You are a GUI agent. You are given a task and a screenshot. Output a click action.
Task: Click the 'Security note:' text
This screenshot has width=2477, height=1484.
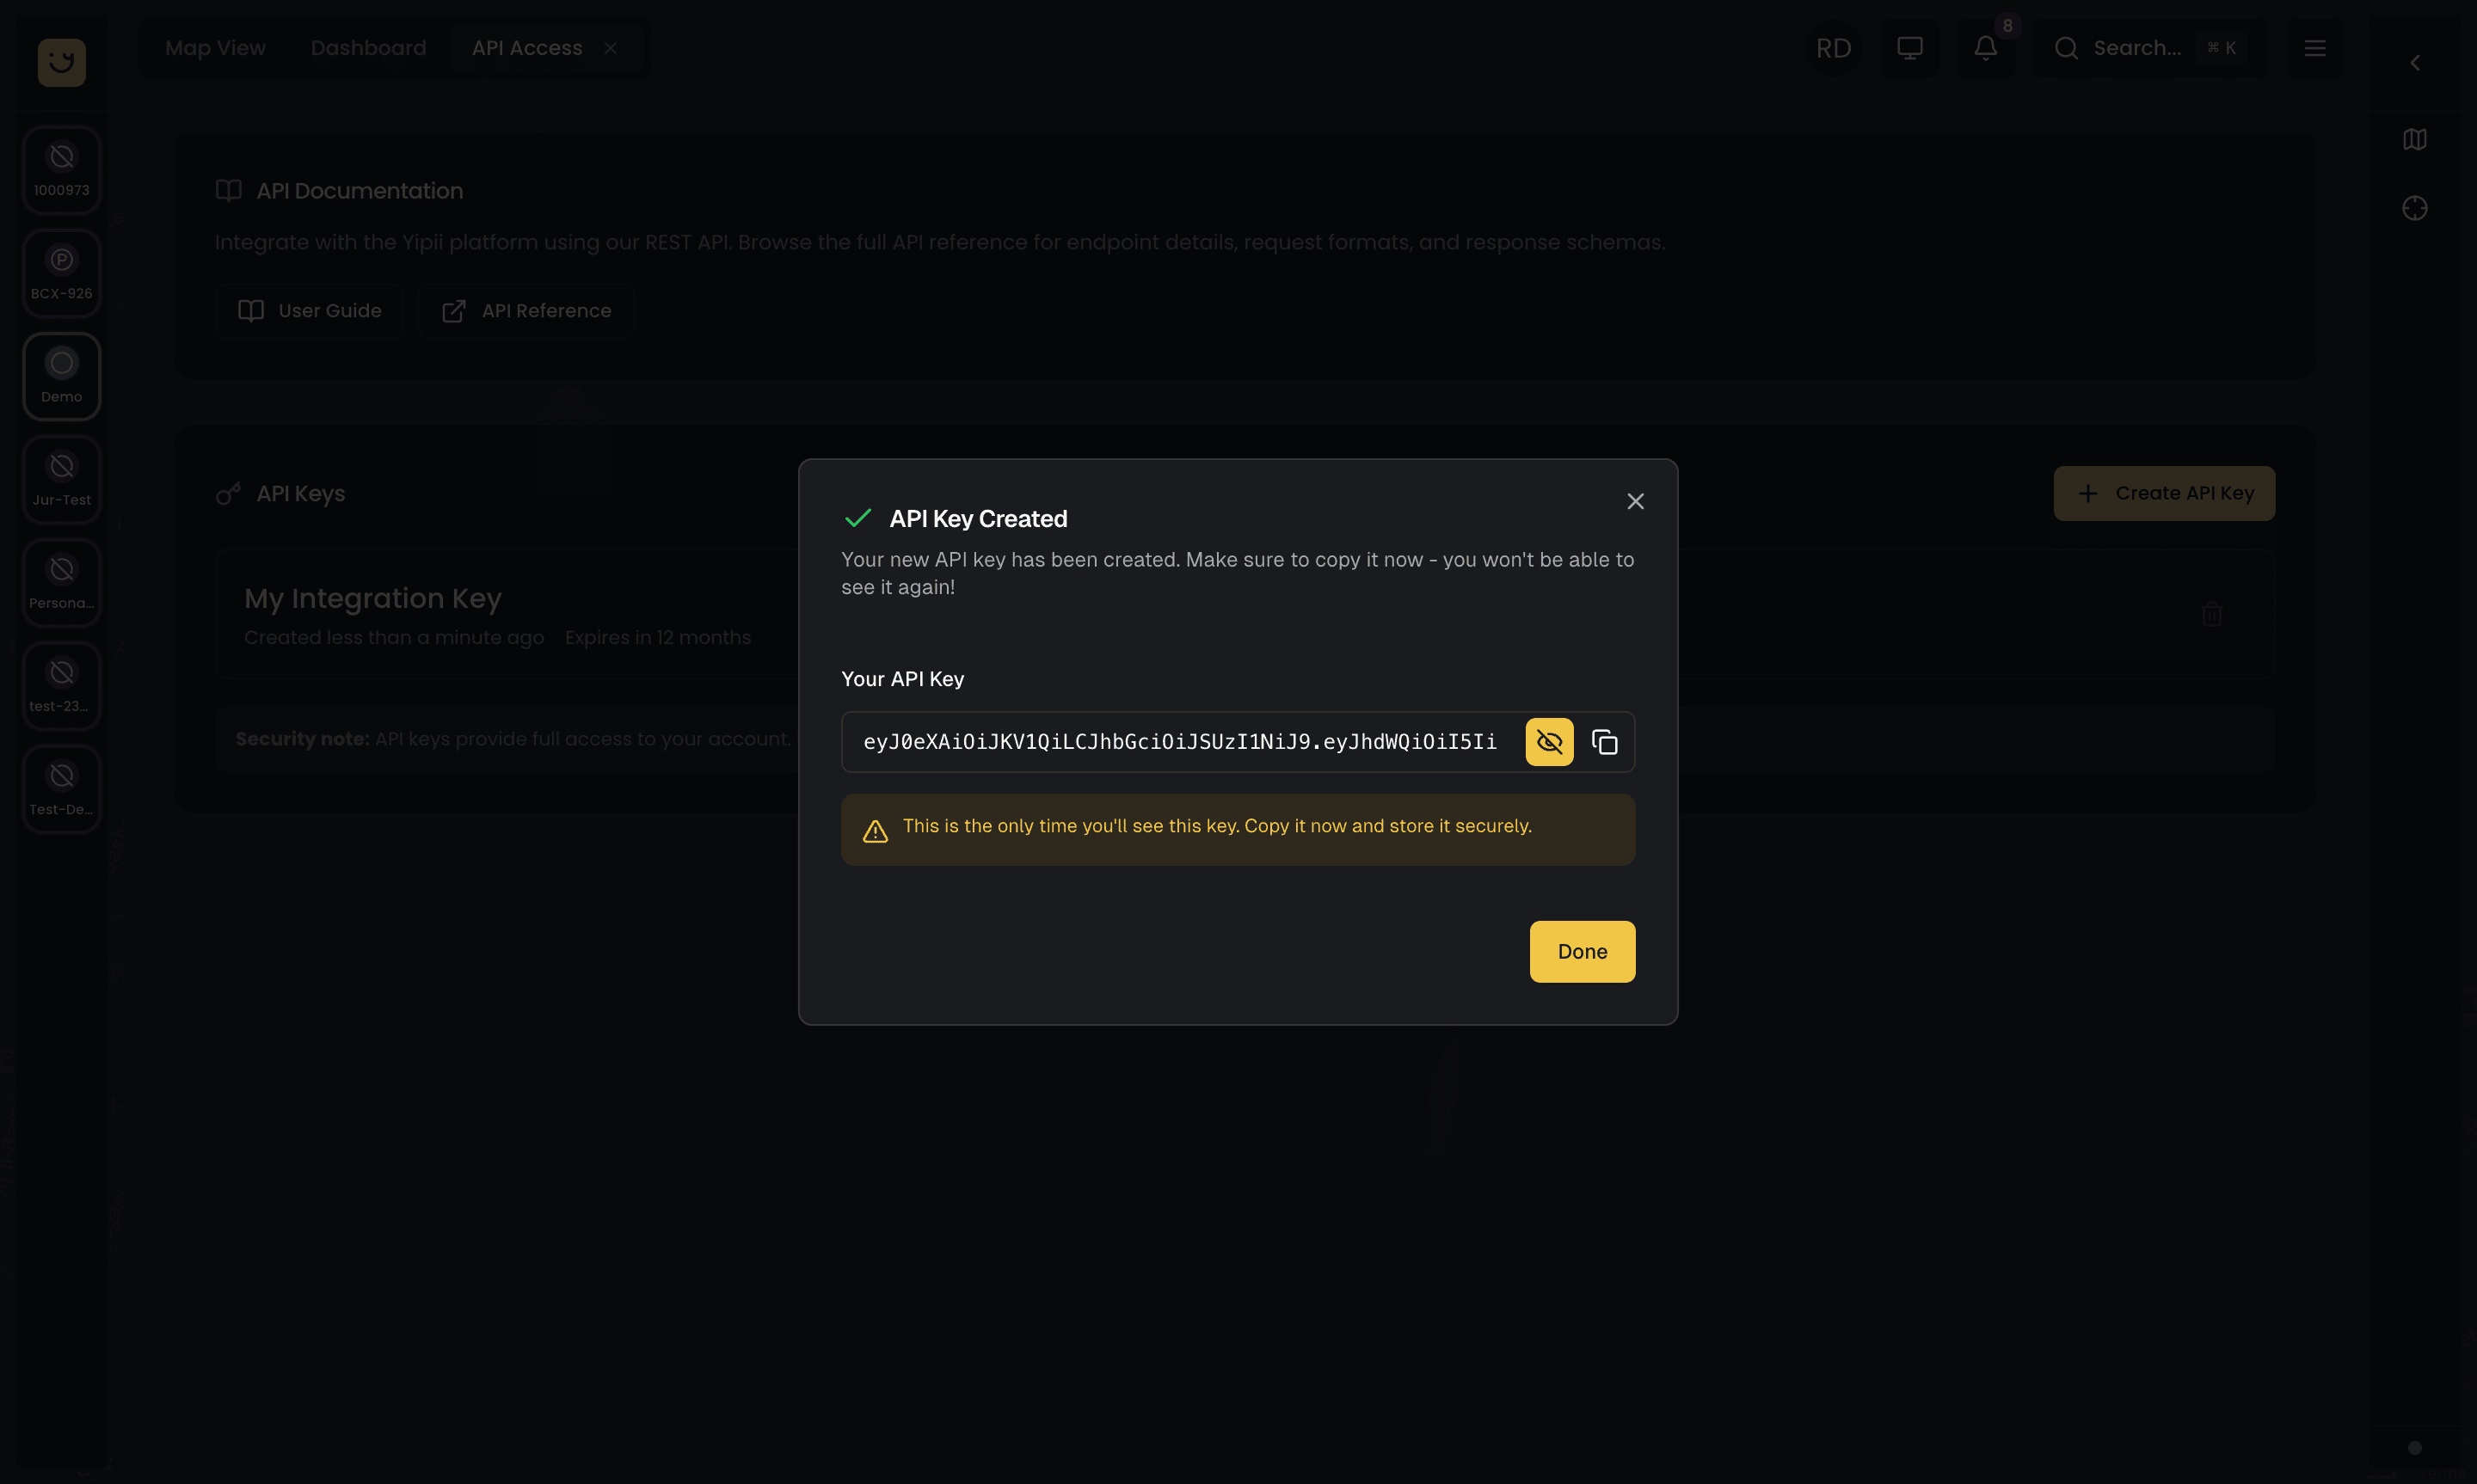[302, 739]
